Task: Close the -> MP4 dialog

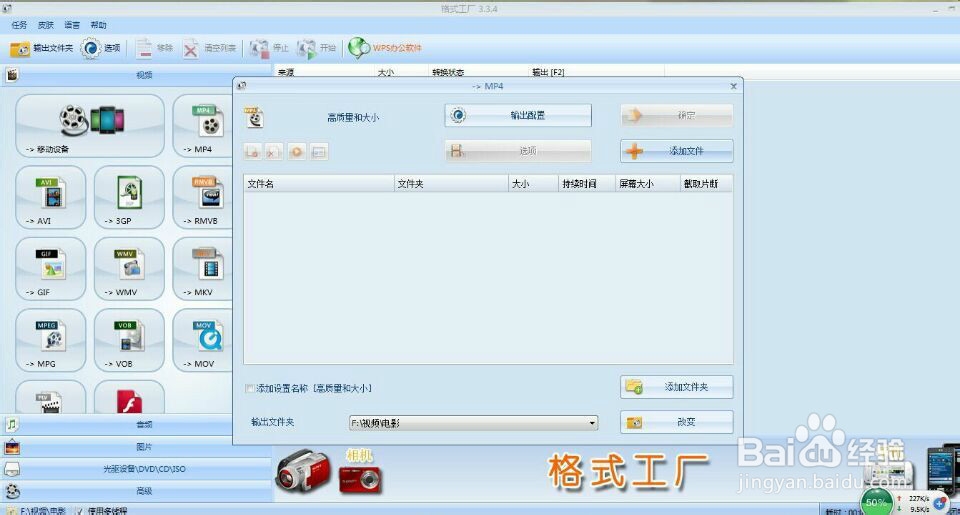Action: click(733, 86)
